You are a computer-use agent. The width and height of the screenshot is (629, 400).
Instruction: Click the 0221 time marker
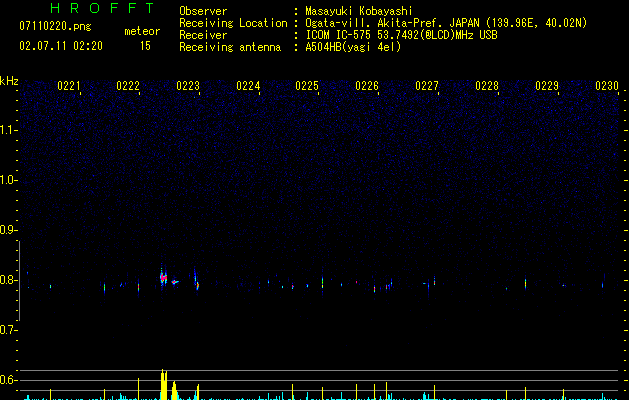pyautogui.click(x=69, y=86)
